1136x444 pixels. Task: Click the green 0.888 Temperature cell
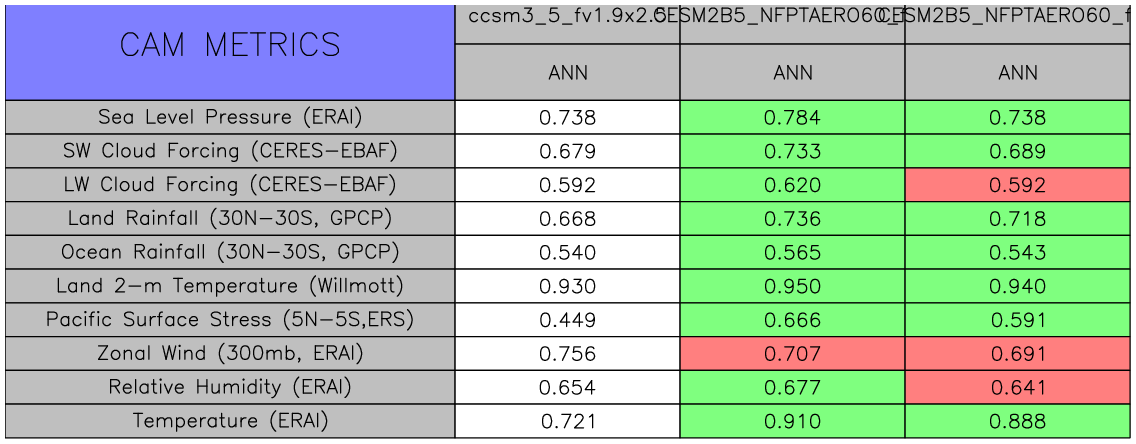tap(1018, 421)
